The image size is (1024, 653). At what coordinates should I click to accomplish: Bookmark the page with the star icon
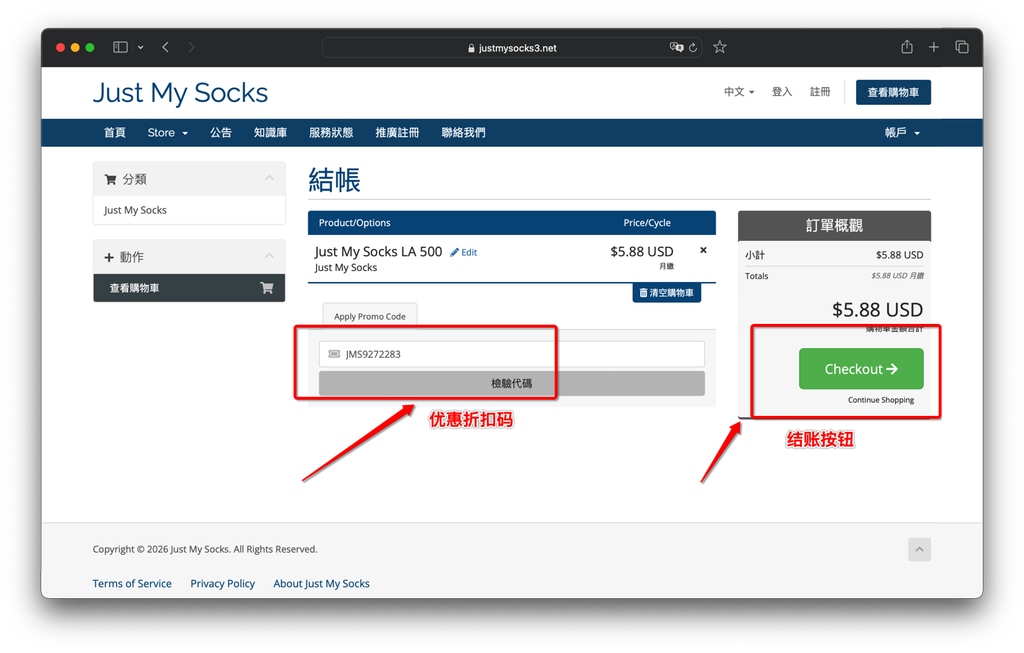pos(720,47)
